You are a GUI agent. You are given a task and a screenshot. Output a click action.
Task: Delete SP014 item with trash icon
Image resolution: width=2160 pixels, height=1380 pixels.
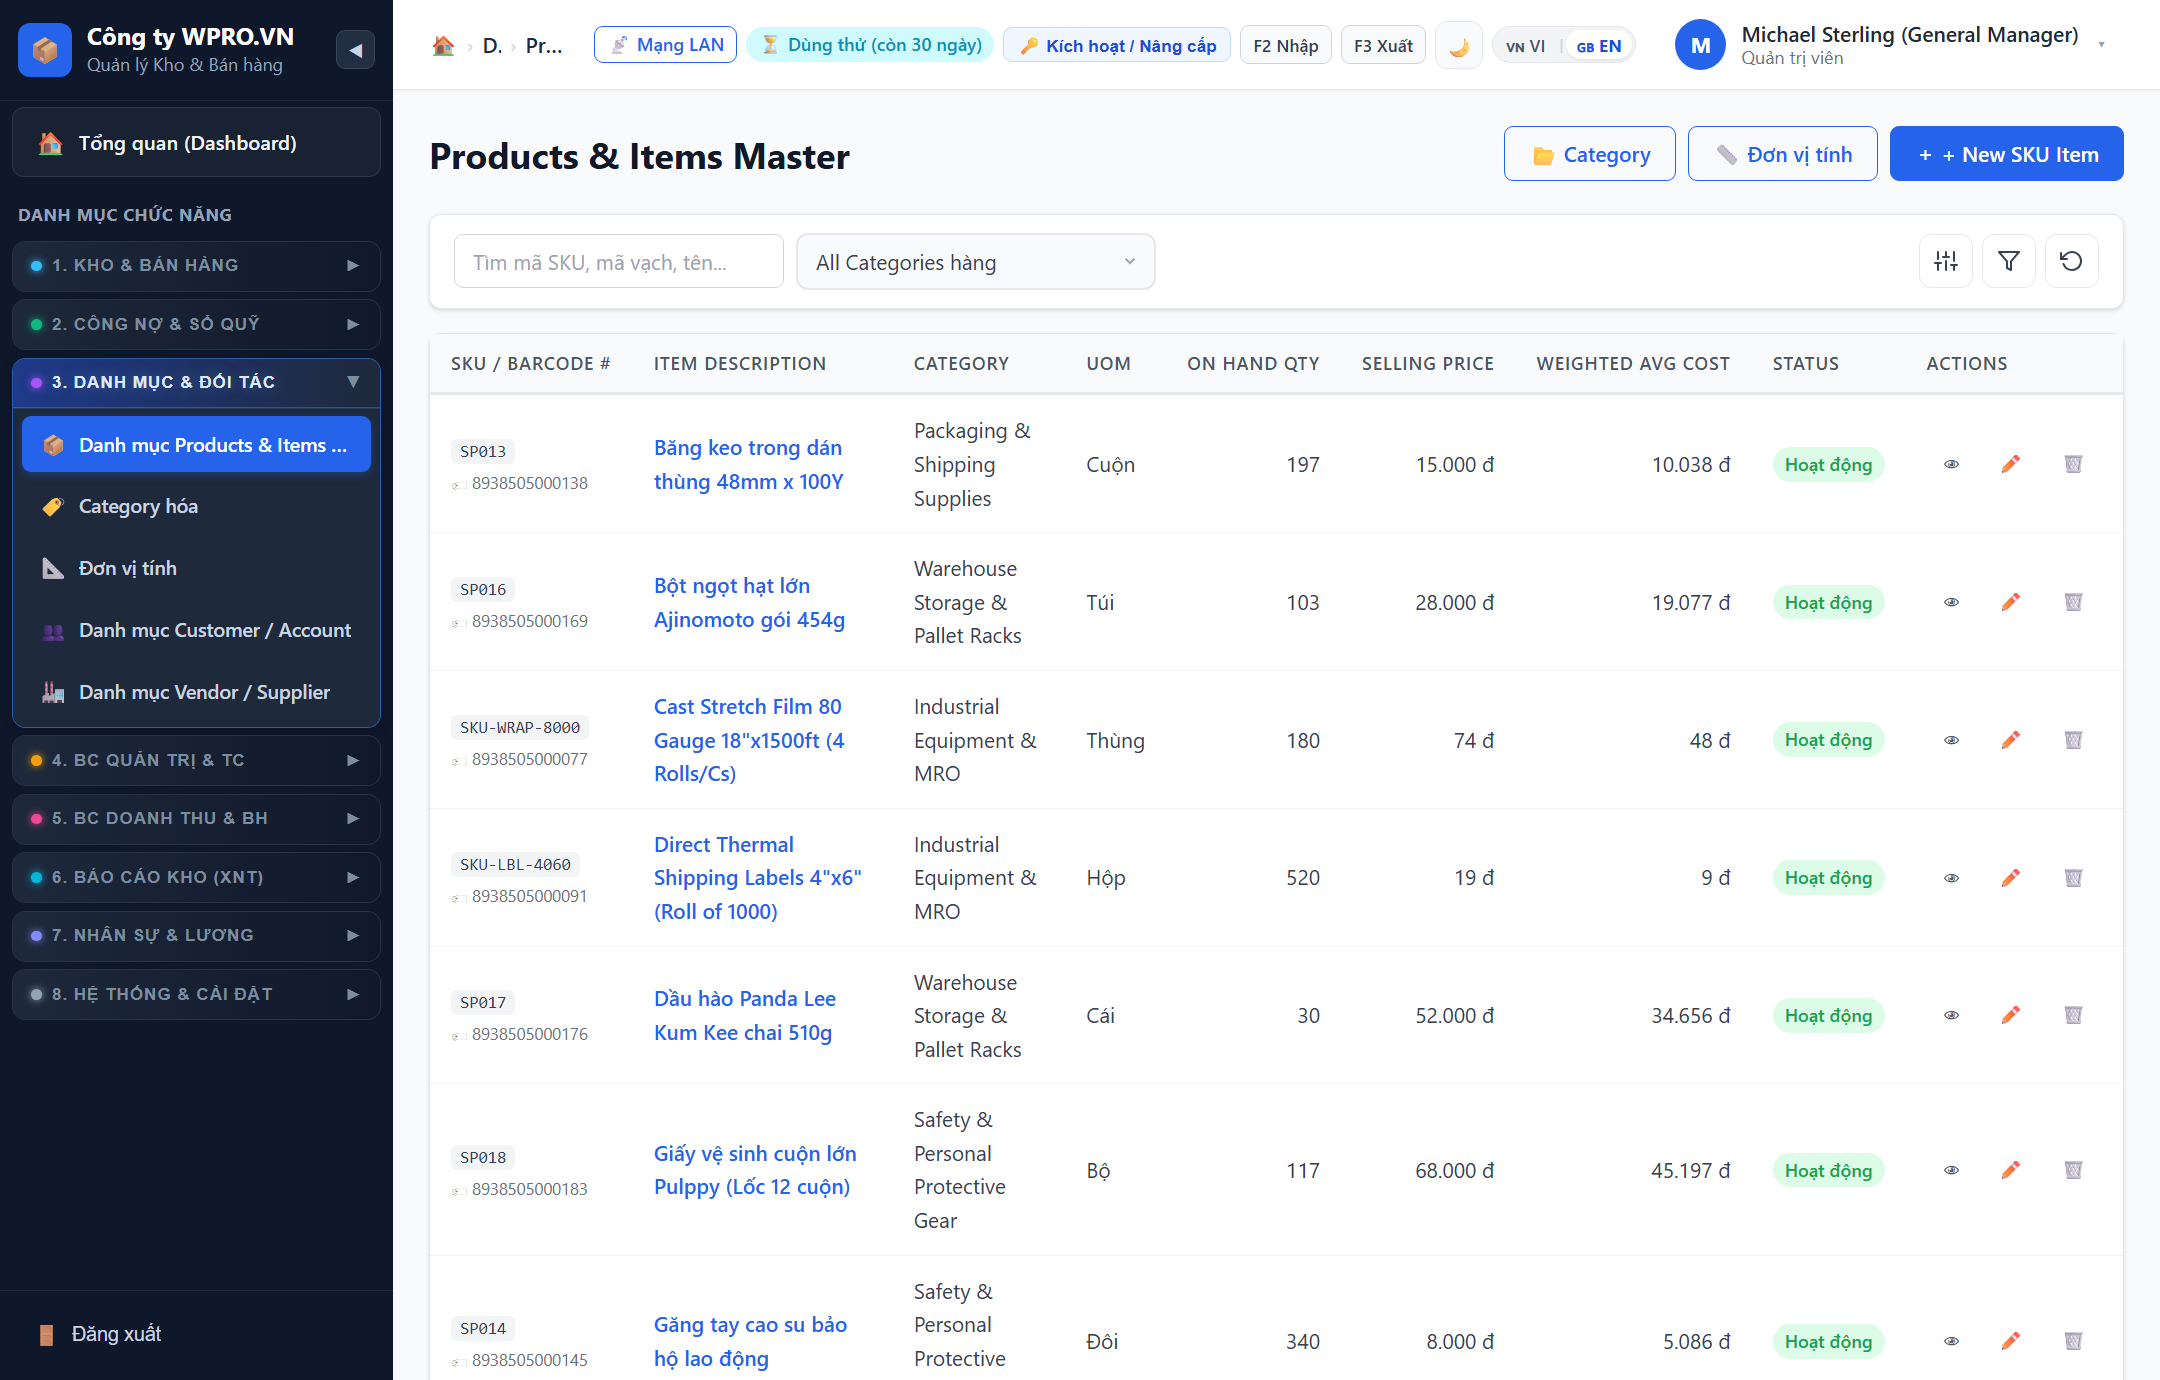[2073, 1341]
